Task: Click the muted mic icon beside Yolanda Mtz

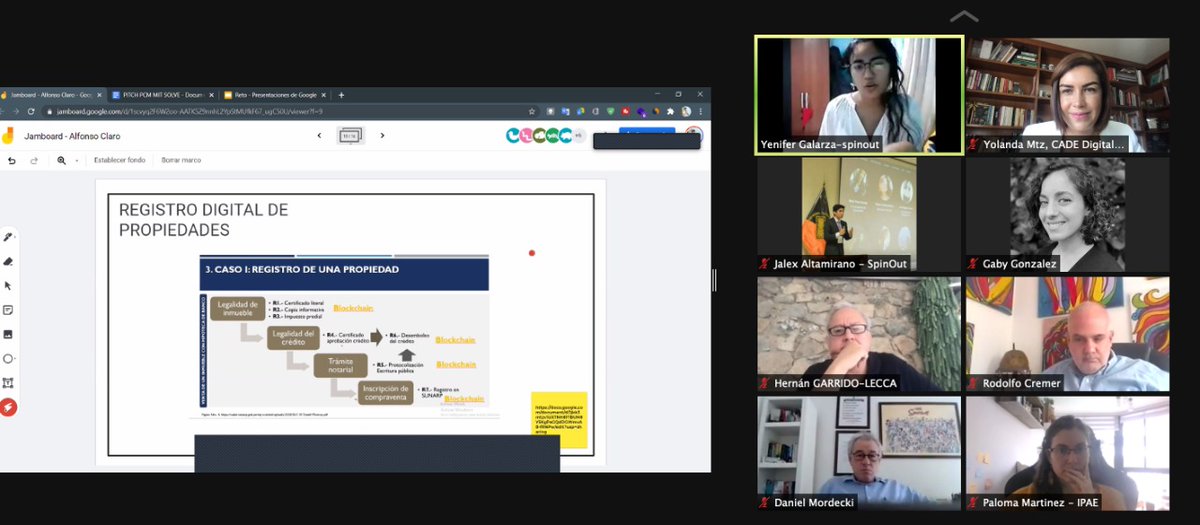Action: (973, 144)
